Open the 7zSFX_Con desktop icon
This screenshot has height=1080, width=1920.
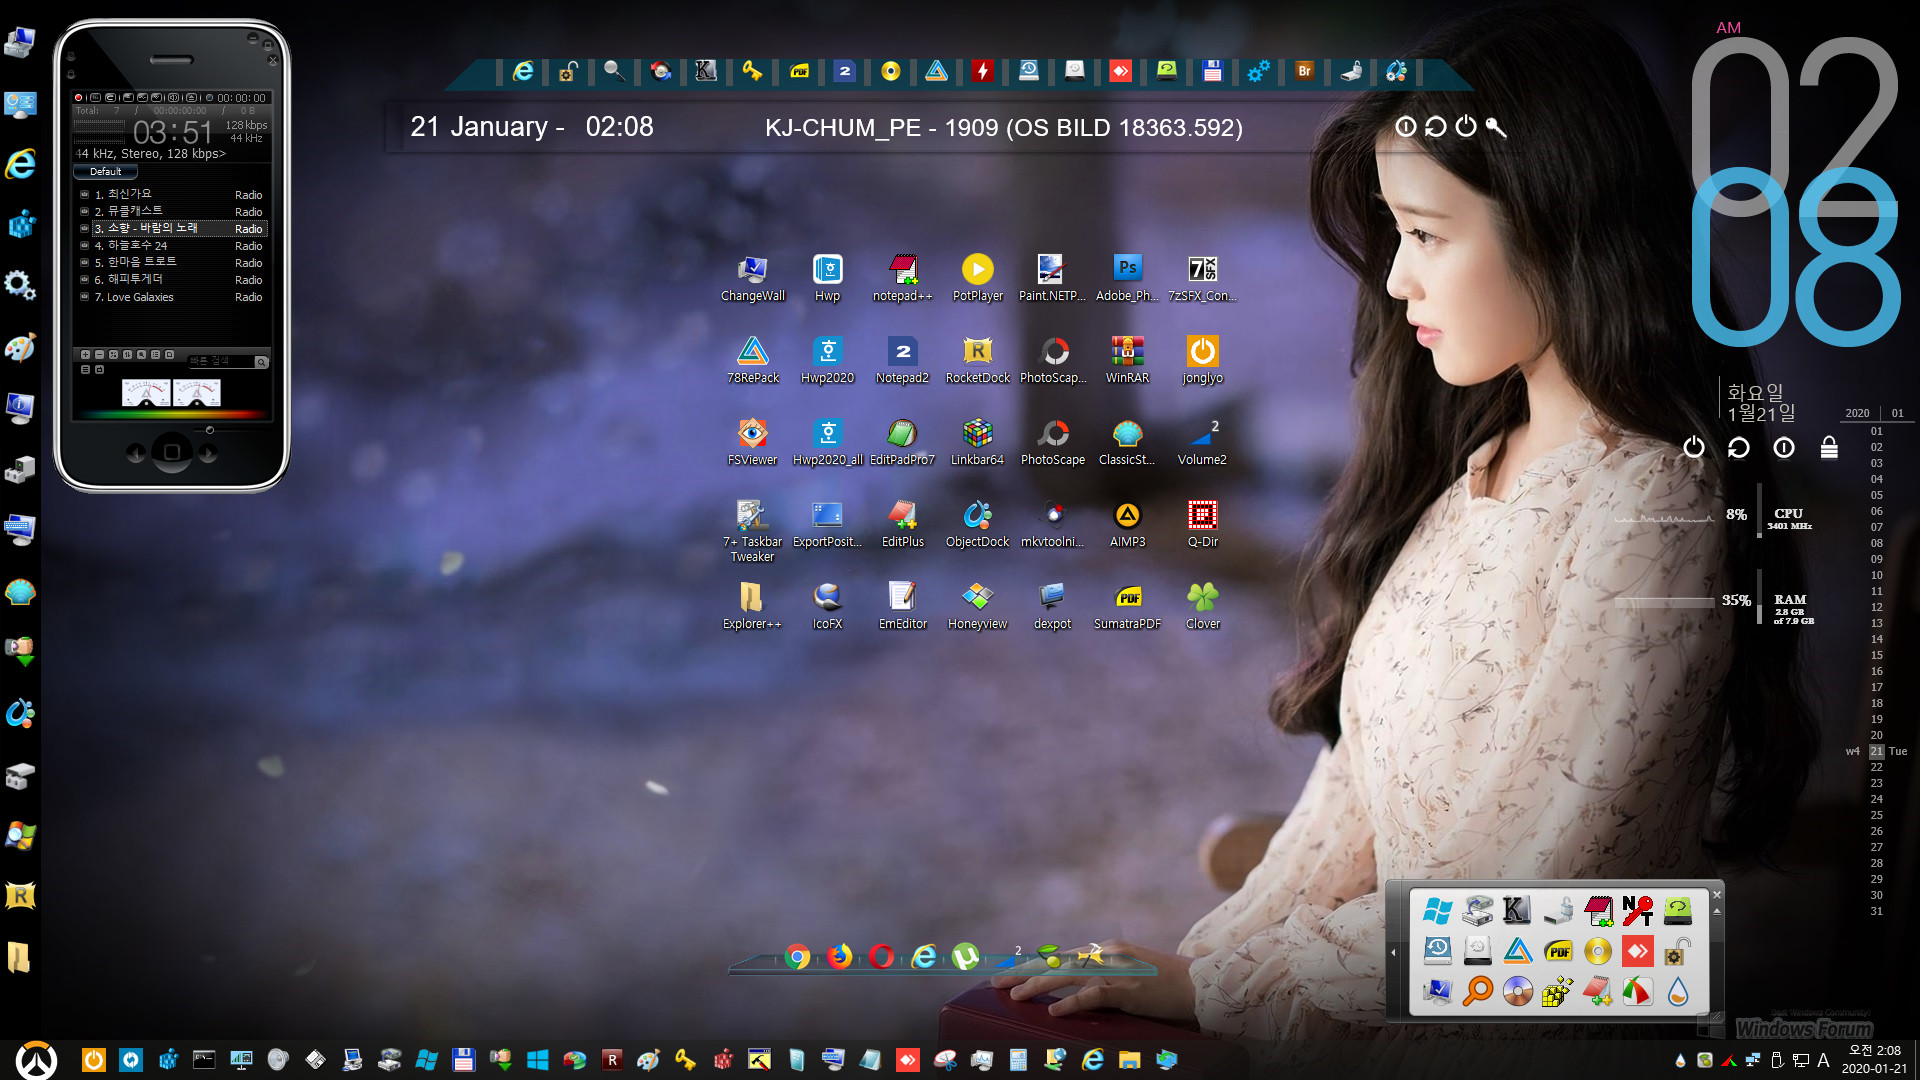click(x=1202, y=278)
